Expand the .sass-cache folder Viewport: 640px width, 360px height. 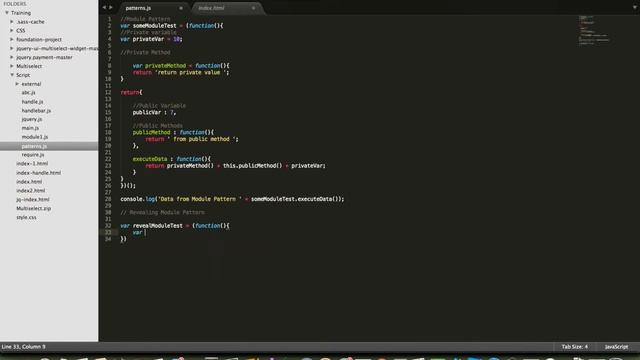click(12, 22)
